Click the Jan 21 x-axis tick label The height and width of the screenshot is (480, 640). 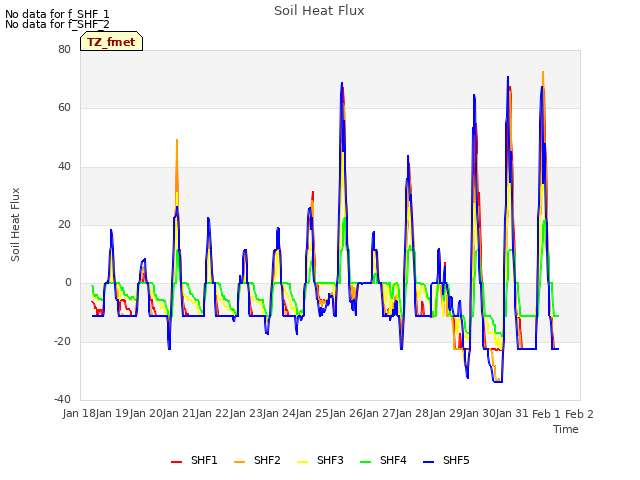point(179,413)
